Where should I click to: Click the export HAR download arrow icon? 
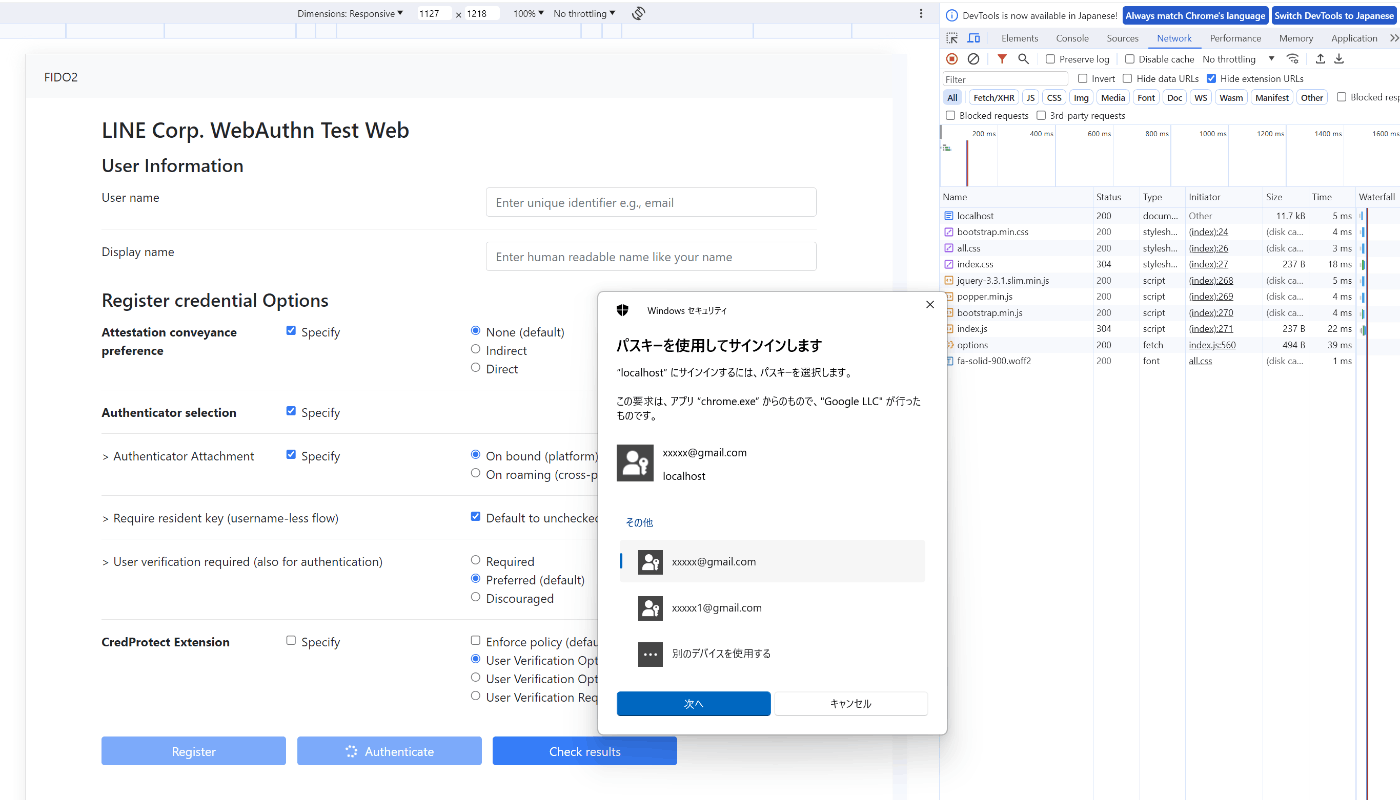click(1339, 59)
